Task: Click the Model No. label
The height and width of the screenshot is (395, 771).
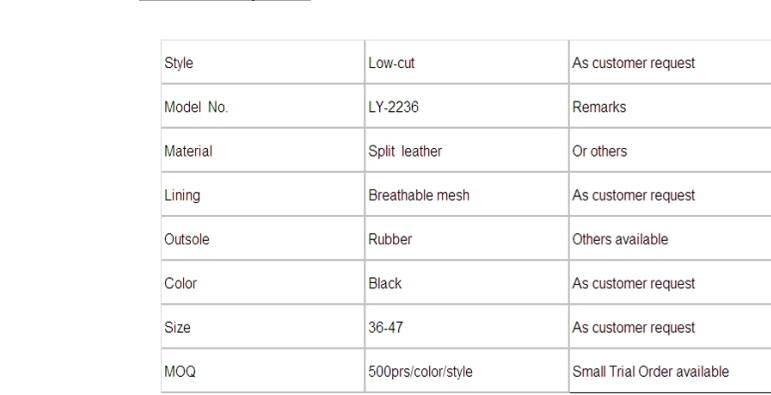Action: tap(196, 107)
